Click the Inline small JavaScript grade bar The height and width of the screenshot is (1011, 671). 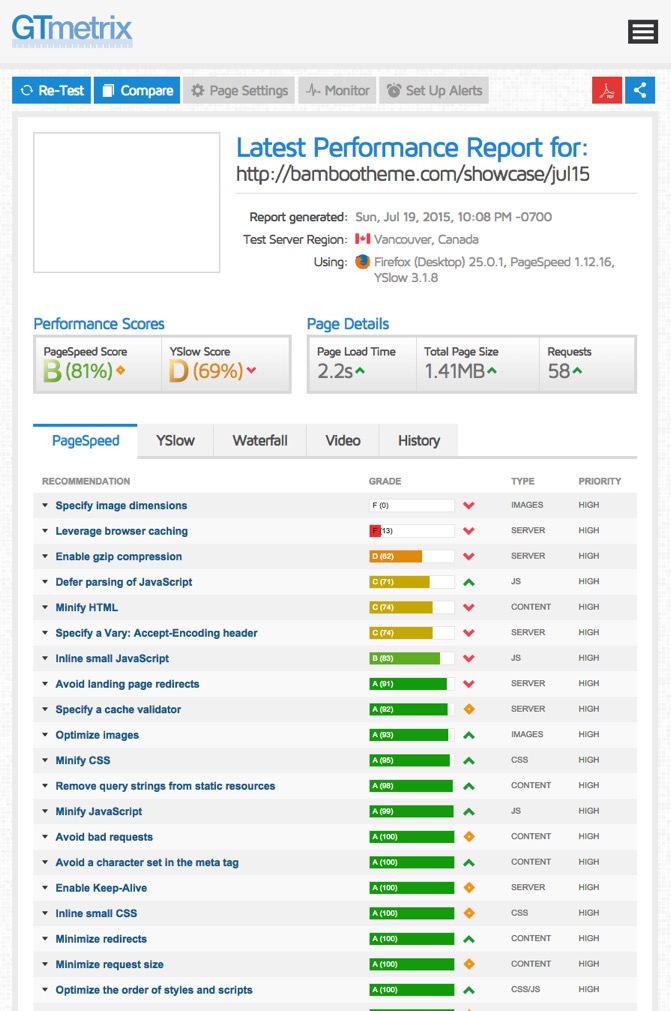pyautogui.click(x=411, y=659)
